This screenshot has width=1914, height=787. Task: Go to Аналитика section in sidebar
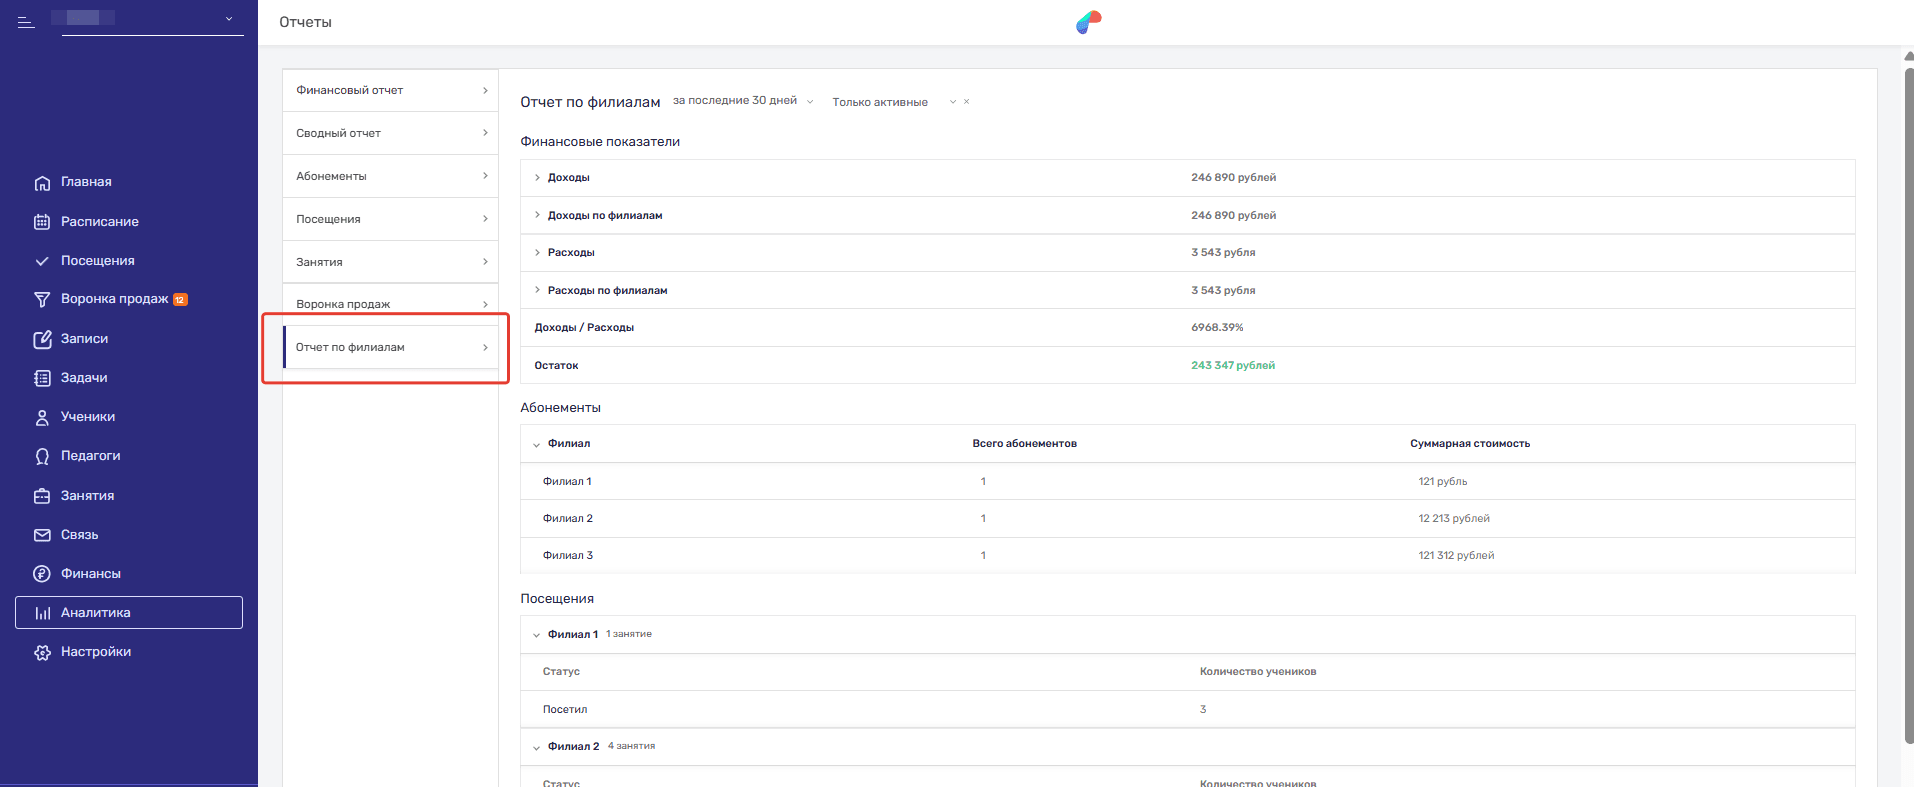[129, 613]
